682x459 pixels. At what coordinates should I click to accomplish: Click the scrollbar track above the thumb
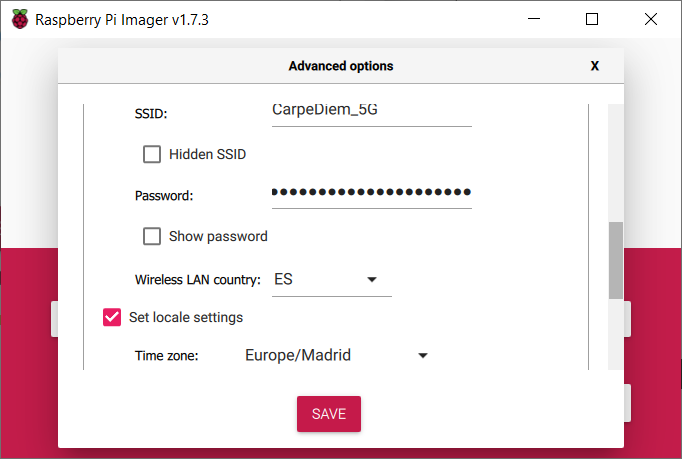tap(615, 163)
